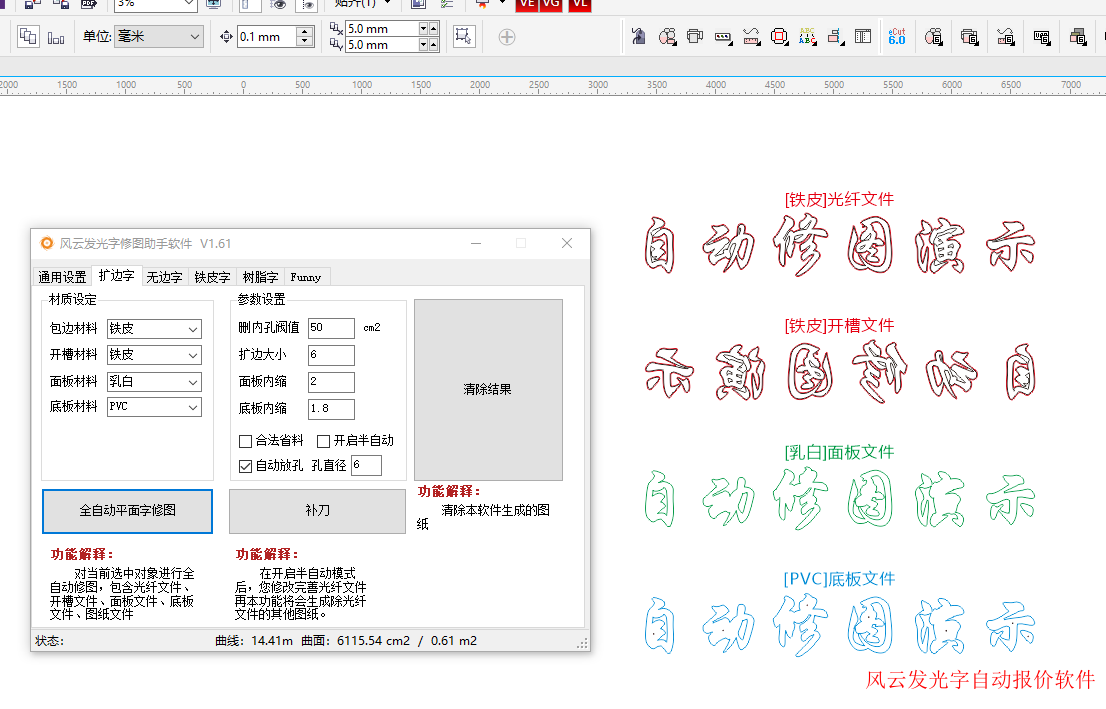The width and height of the screenshot is (1106, 709).
Task: Click the printer icon in toolbar
Action: tap(694, 37)
